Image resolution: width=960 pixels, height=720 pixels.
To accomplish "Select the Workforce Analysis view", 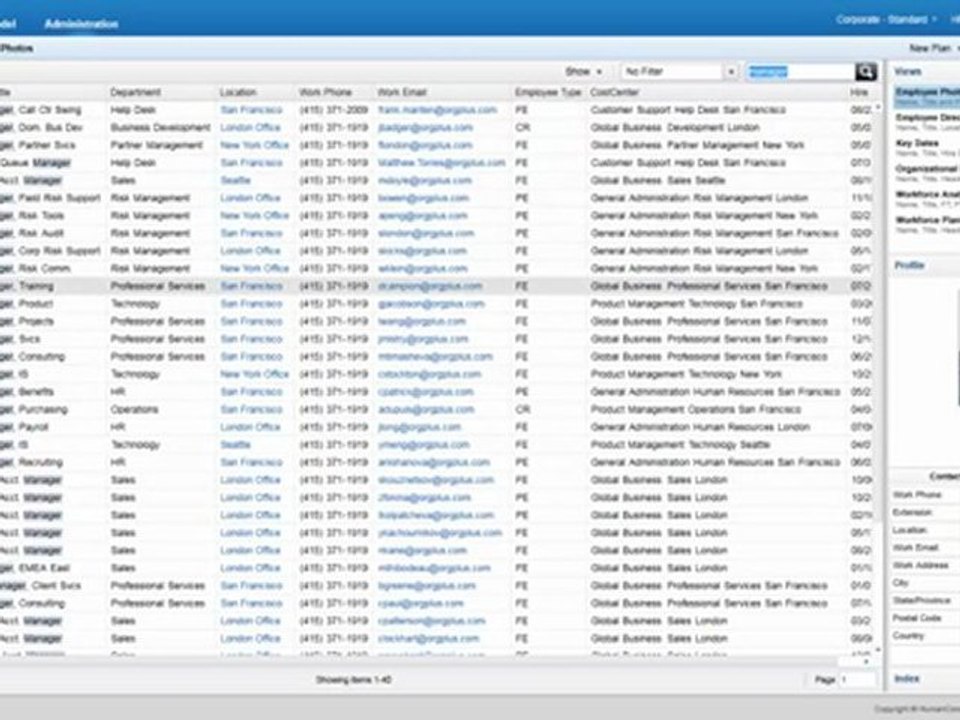I will pyautogui.click(x=927, y=199).
